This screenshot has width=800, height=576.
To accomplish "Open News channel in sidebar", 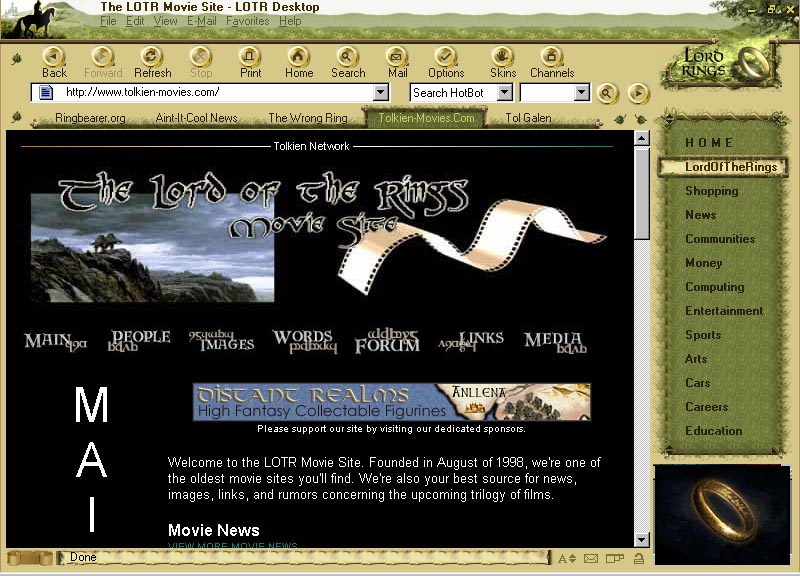I will 701,215.
